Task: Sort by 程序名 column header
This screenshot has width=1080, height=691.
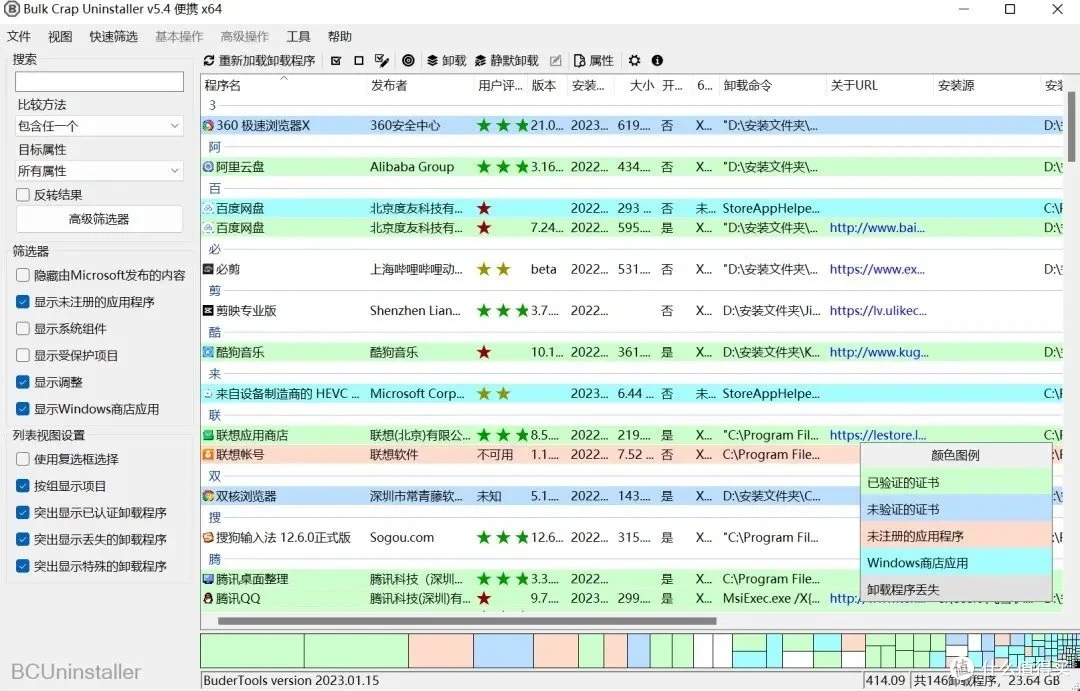Action: (x=283, y=85)
